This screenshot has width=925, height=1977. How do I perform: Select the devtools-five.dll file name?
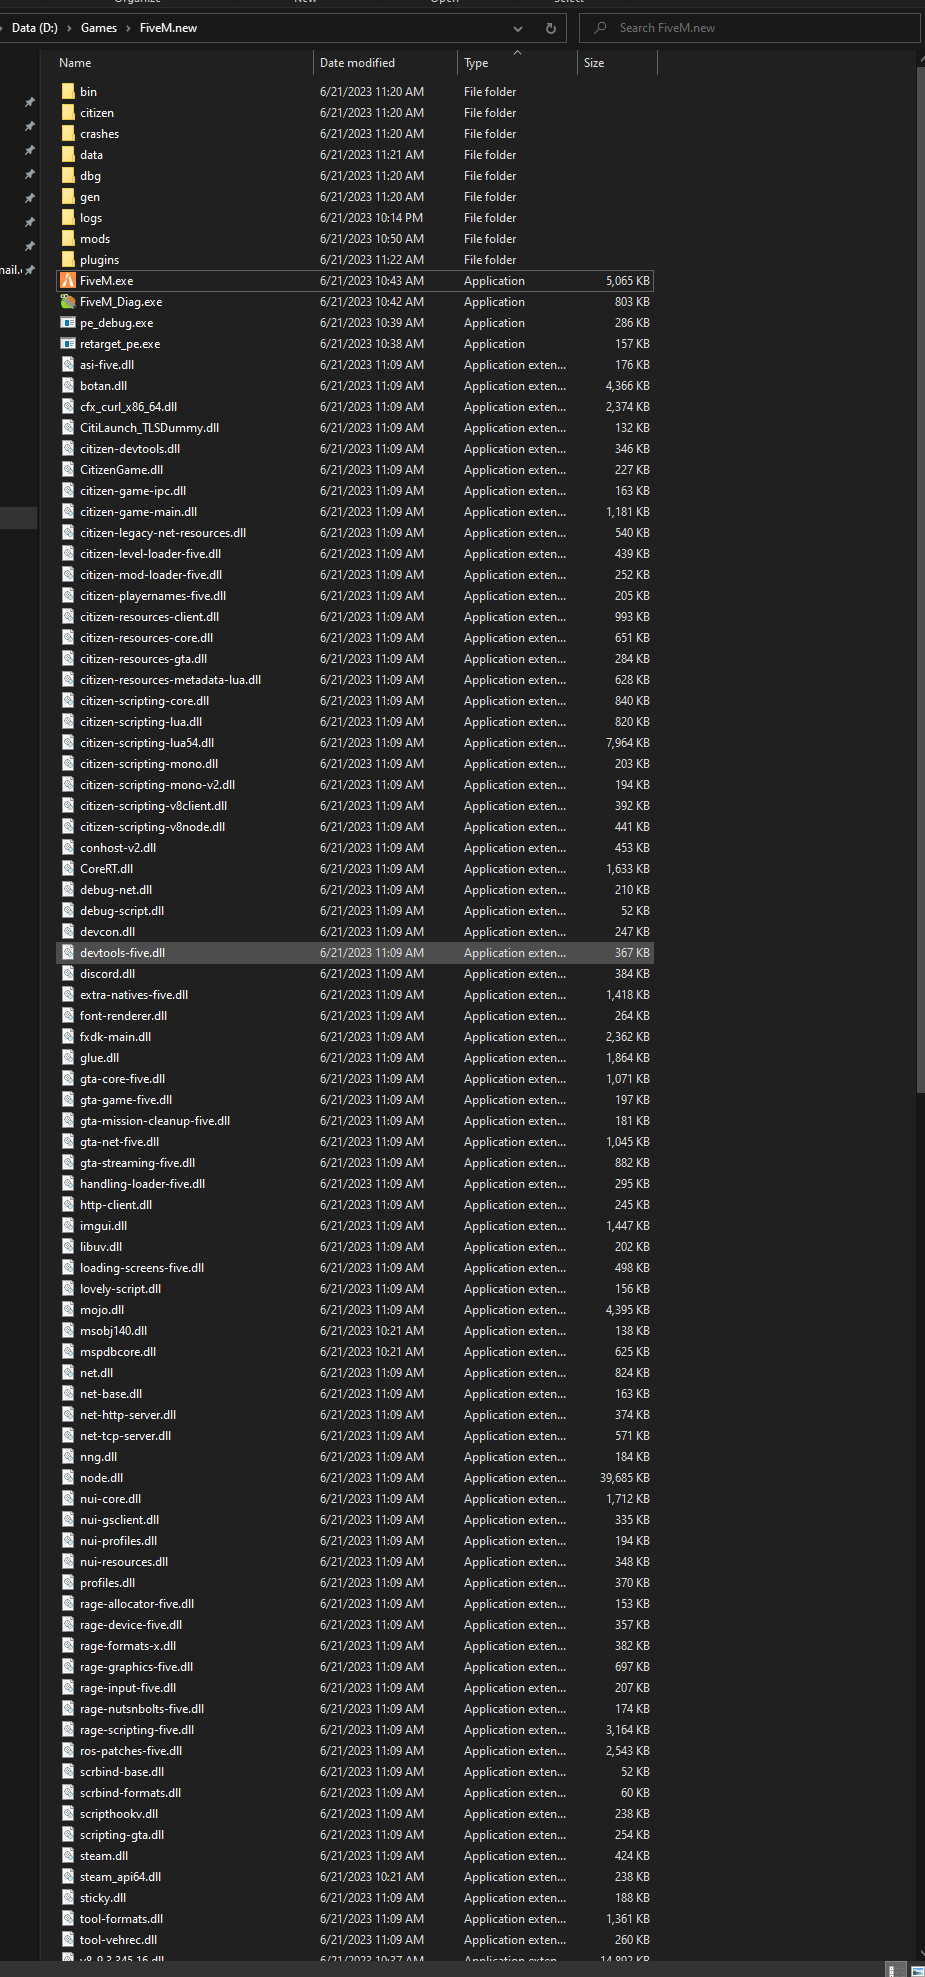click(x=123, y=953)
